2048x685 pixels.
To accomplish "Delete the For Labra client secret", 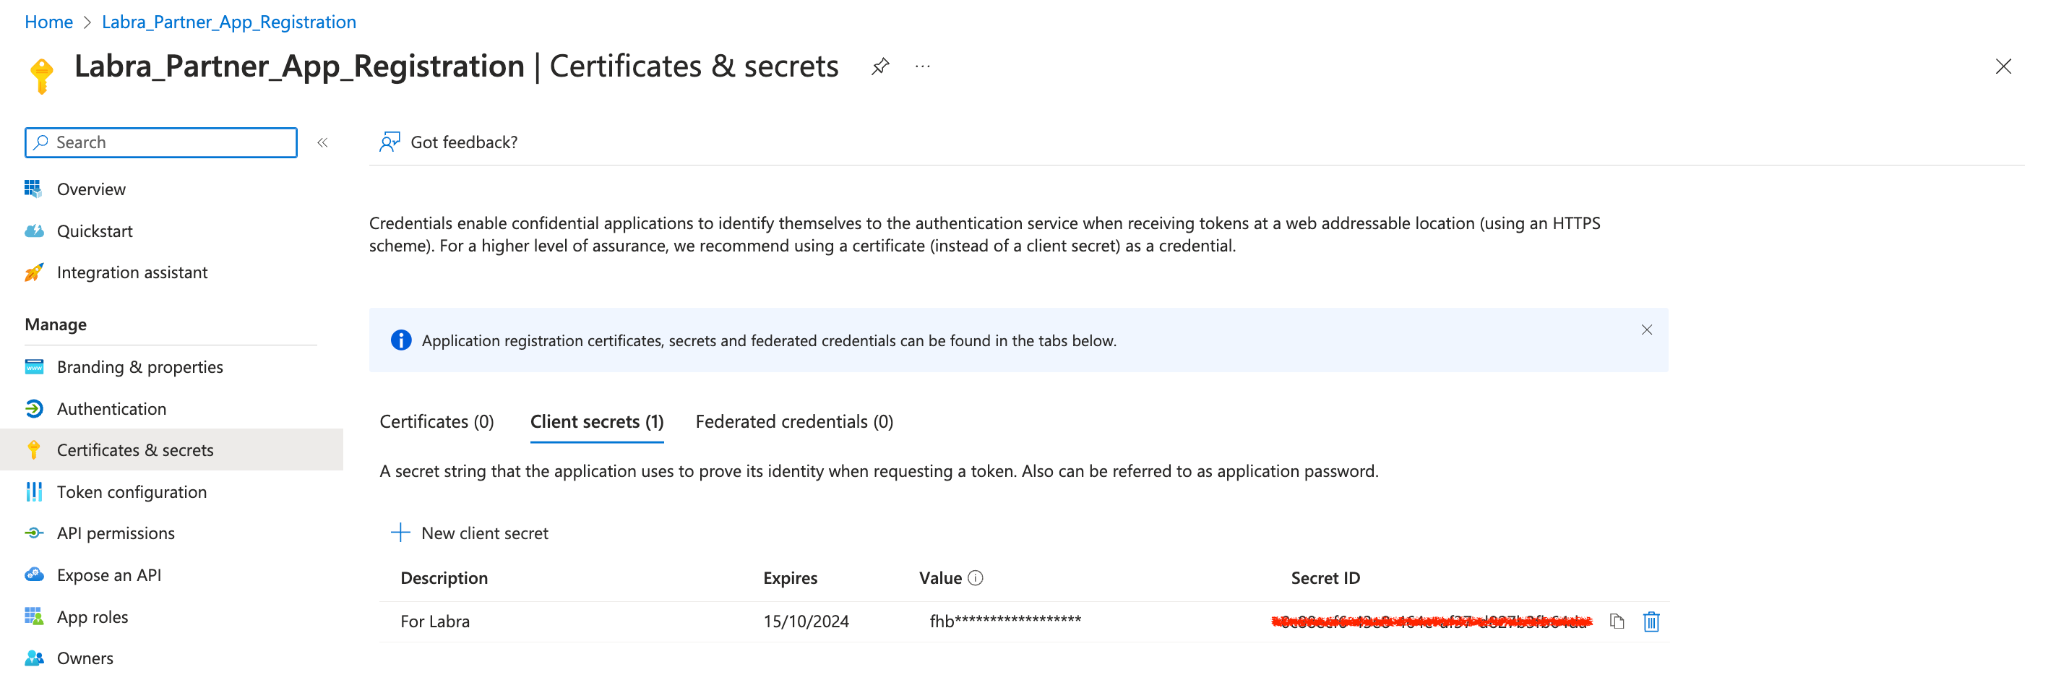I will click(1651, 621).
